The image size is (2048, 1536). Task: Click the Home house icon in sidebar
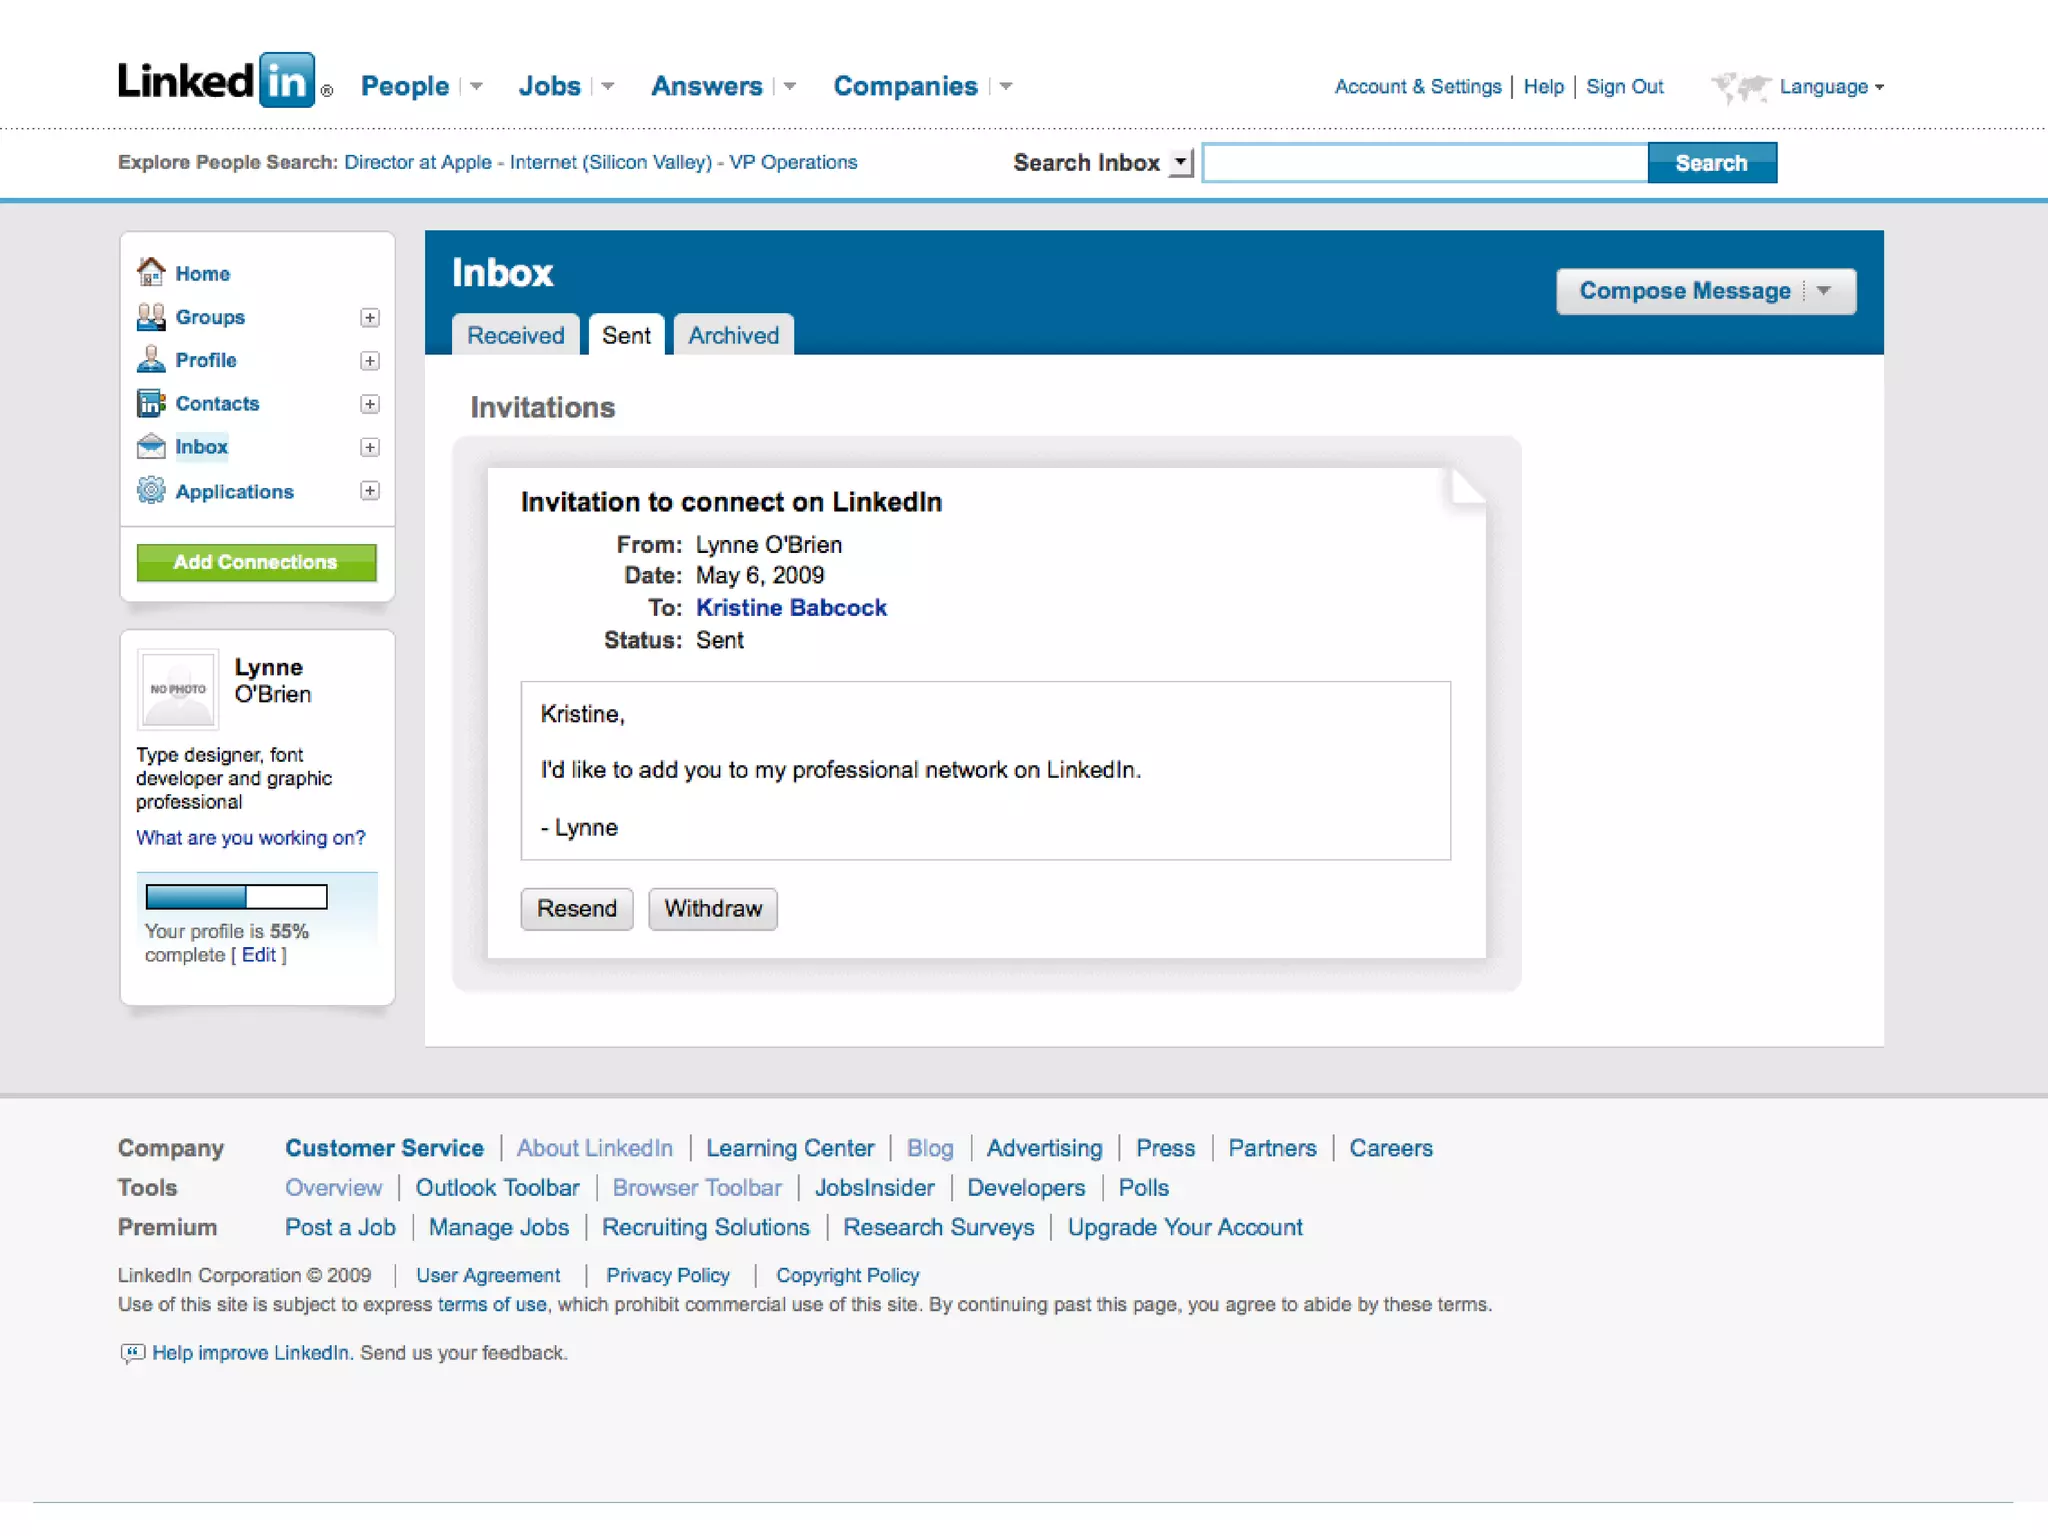(x=151, y=272)
